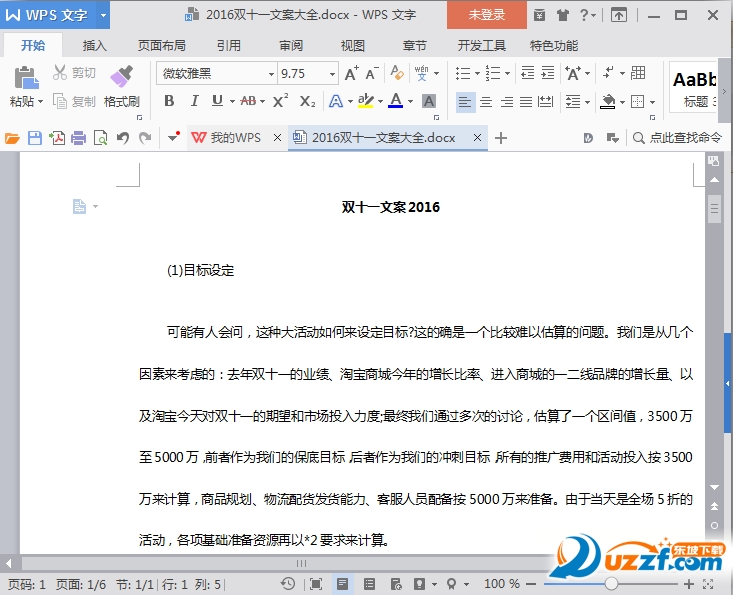This screenshot has width=733, height=595.
Task: Toggle Italic formatting
Action: tap(194, 101)
